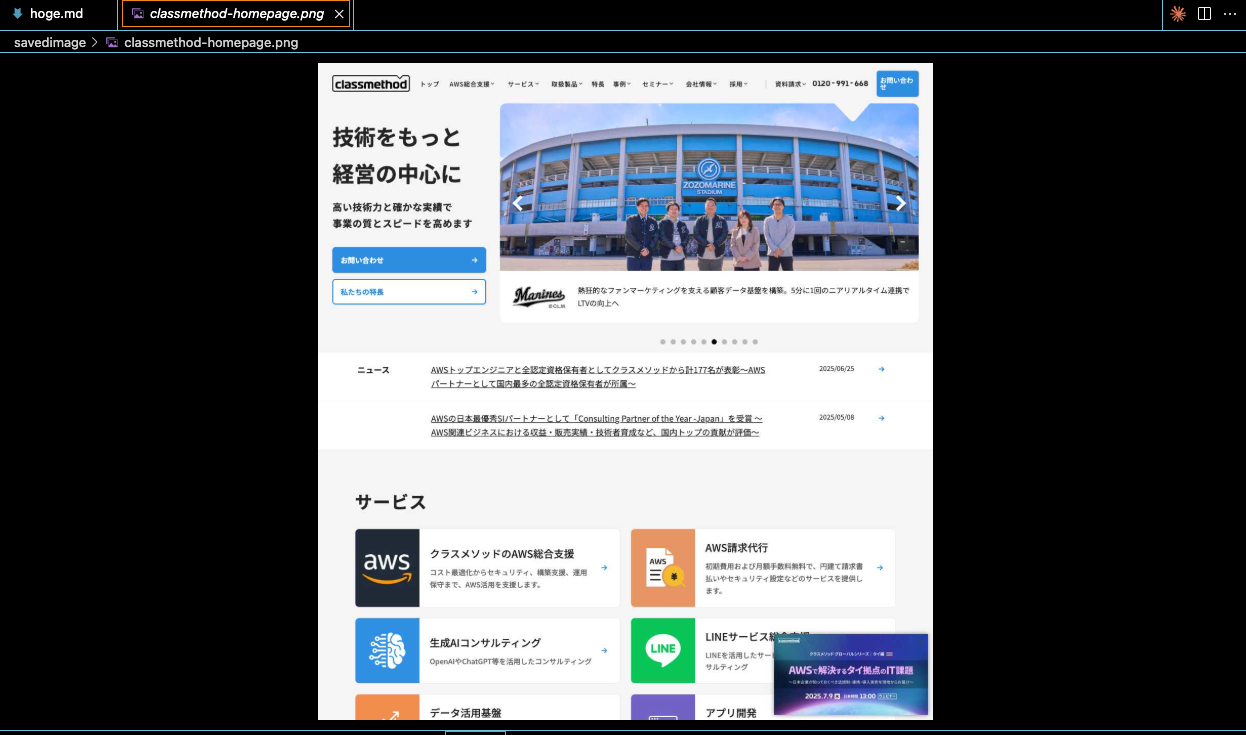The width and height of the screenshot is (1246, 735).
Task: Open the AWSトップエンジニア 177名 news headline
Action: (598, 376)
